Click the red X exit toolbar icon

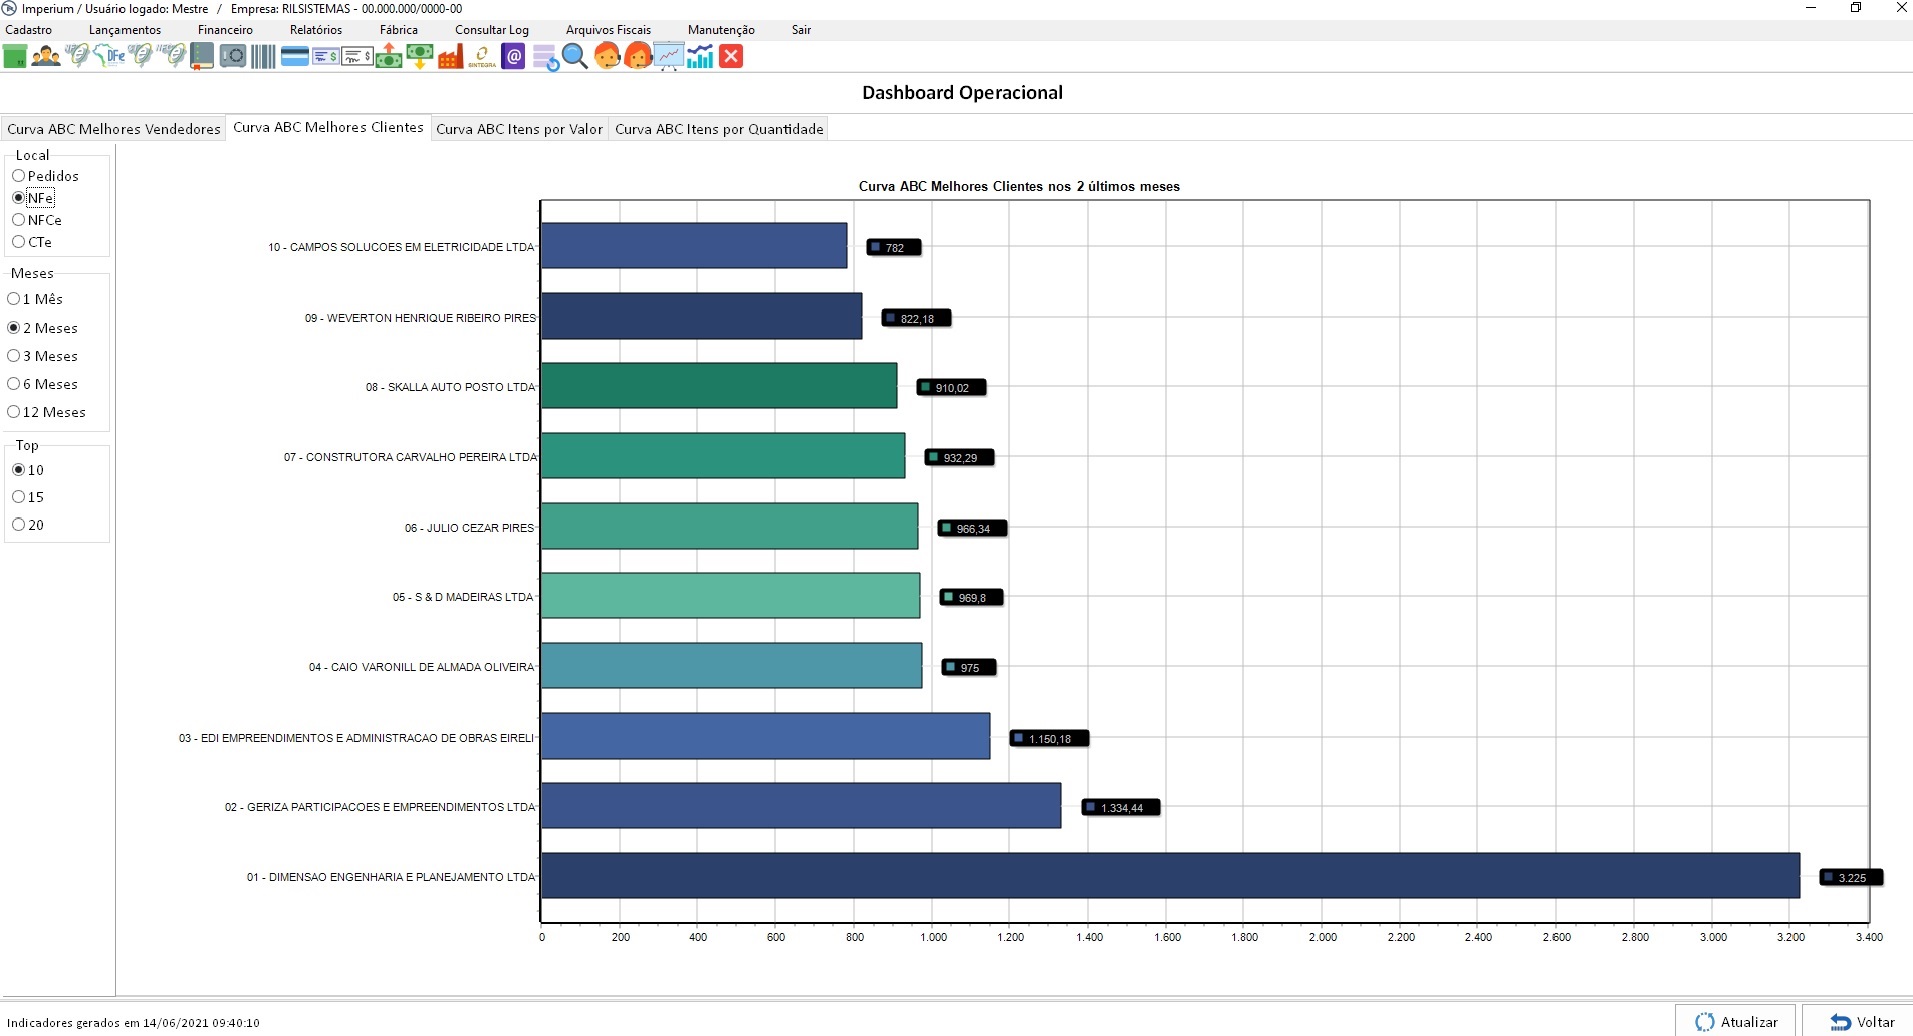pyautogui.click(x=731, y=56)
